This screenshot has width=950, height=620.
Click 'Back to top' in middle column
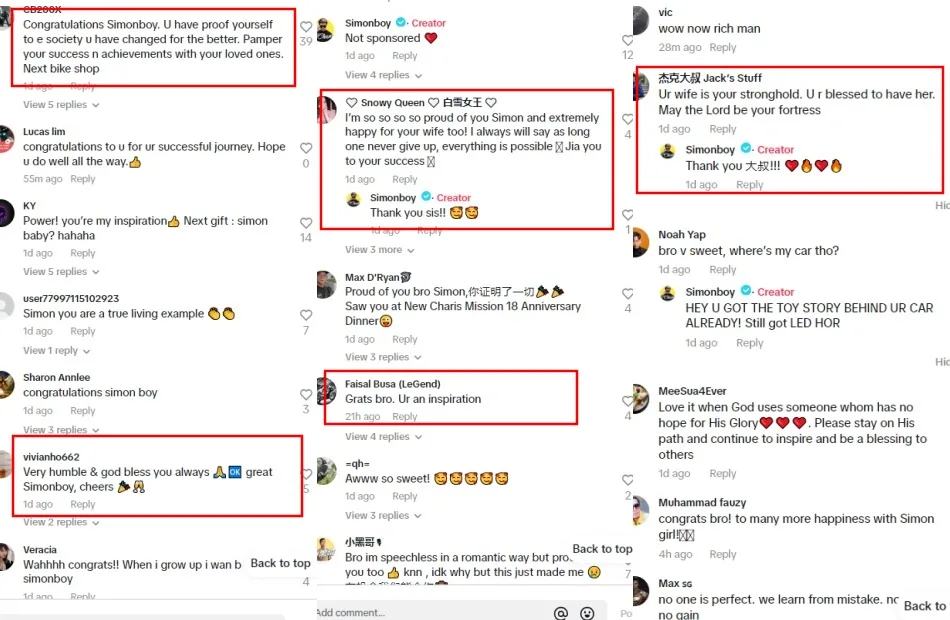click(x=602, y=549)
